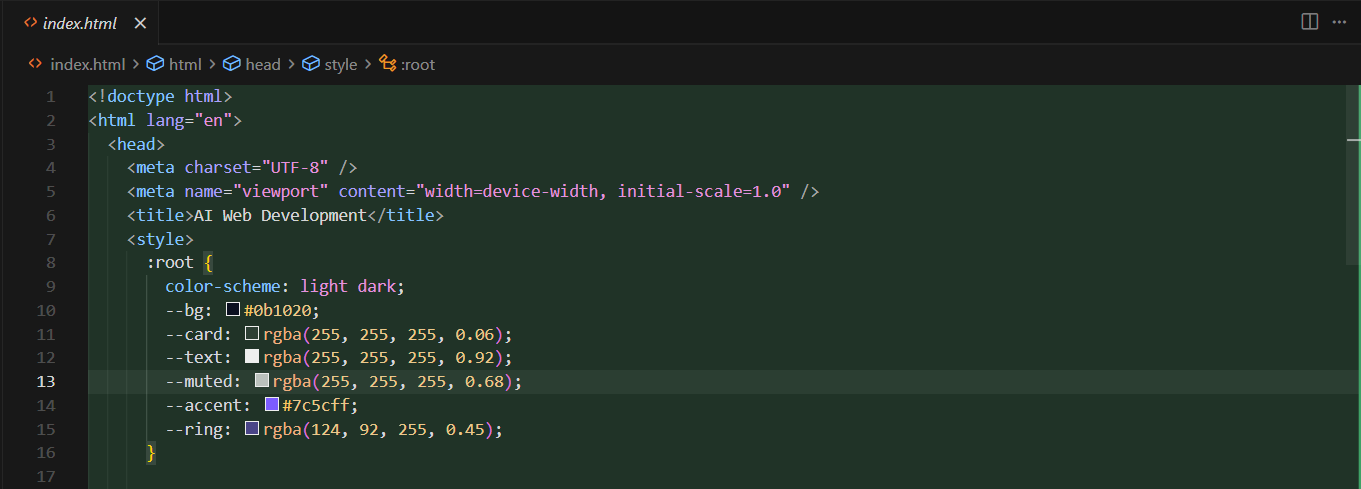The width and height of the screenshot is (1361, 489).
Task: Select the index.html editor tab
Action: pos(80,23)
